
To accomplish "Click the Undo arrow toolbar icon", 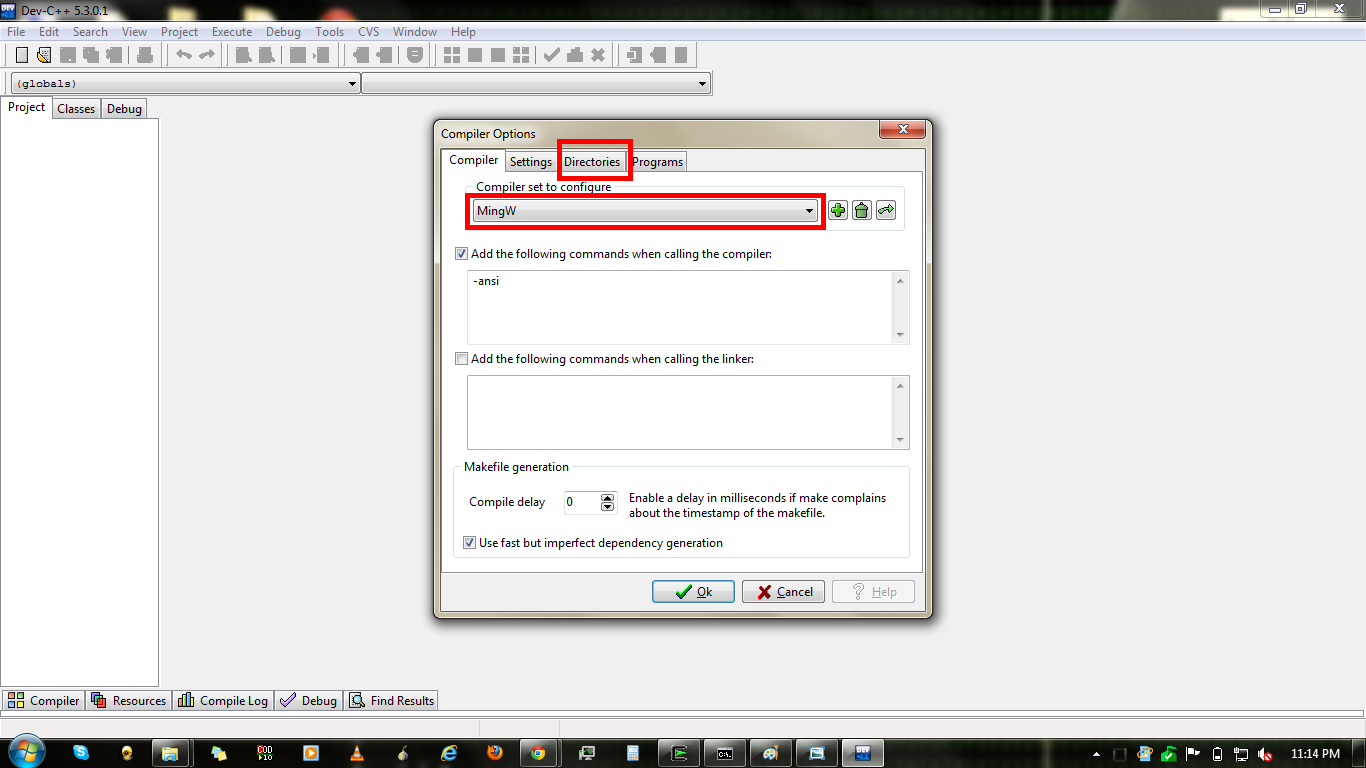I will pos(184,55).
